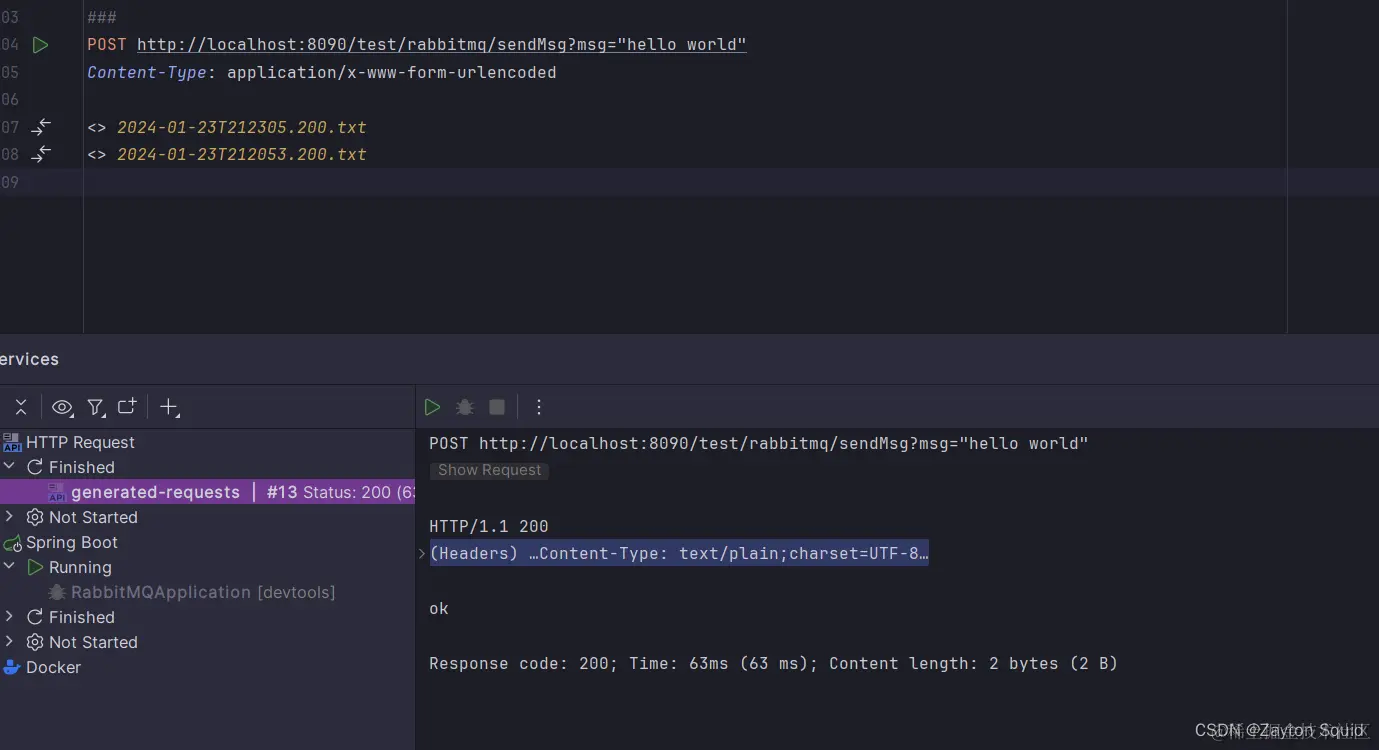Viewport: 1379px width, 750px height.
Task: Click the Docker whale icon
Action: coord(12,667)
